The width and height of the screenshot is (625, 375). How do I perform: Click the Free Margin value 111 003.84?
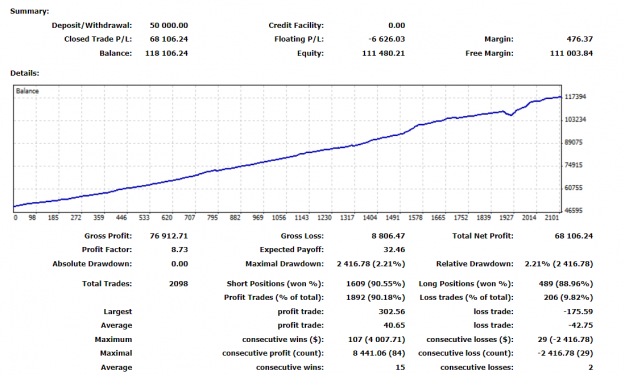pyautogui.click(x=571, y=53)
